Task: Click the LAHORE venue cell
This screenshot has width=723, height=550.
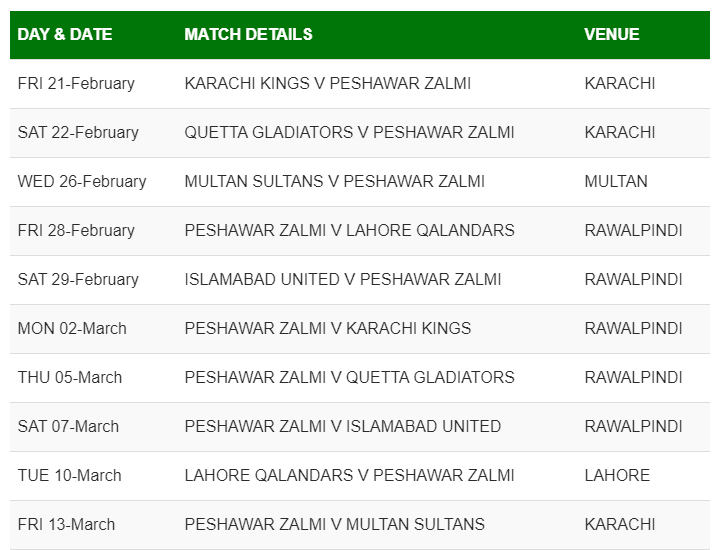Action: [617, 475]
